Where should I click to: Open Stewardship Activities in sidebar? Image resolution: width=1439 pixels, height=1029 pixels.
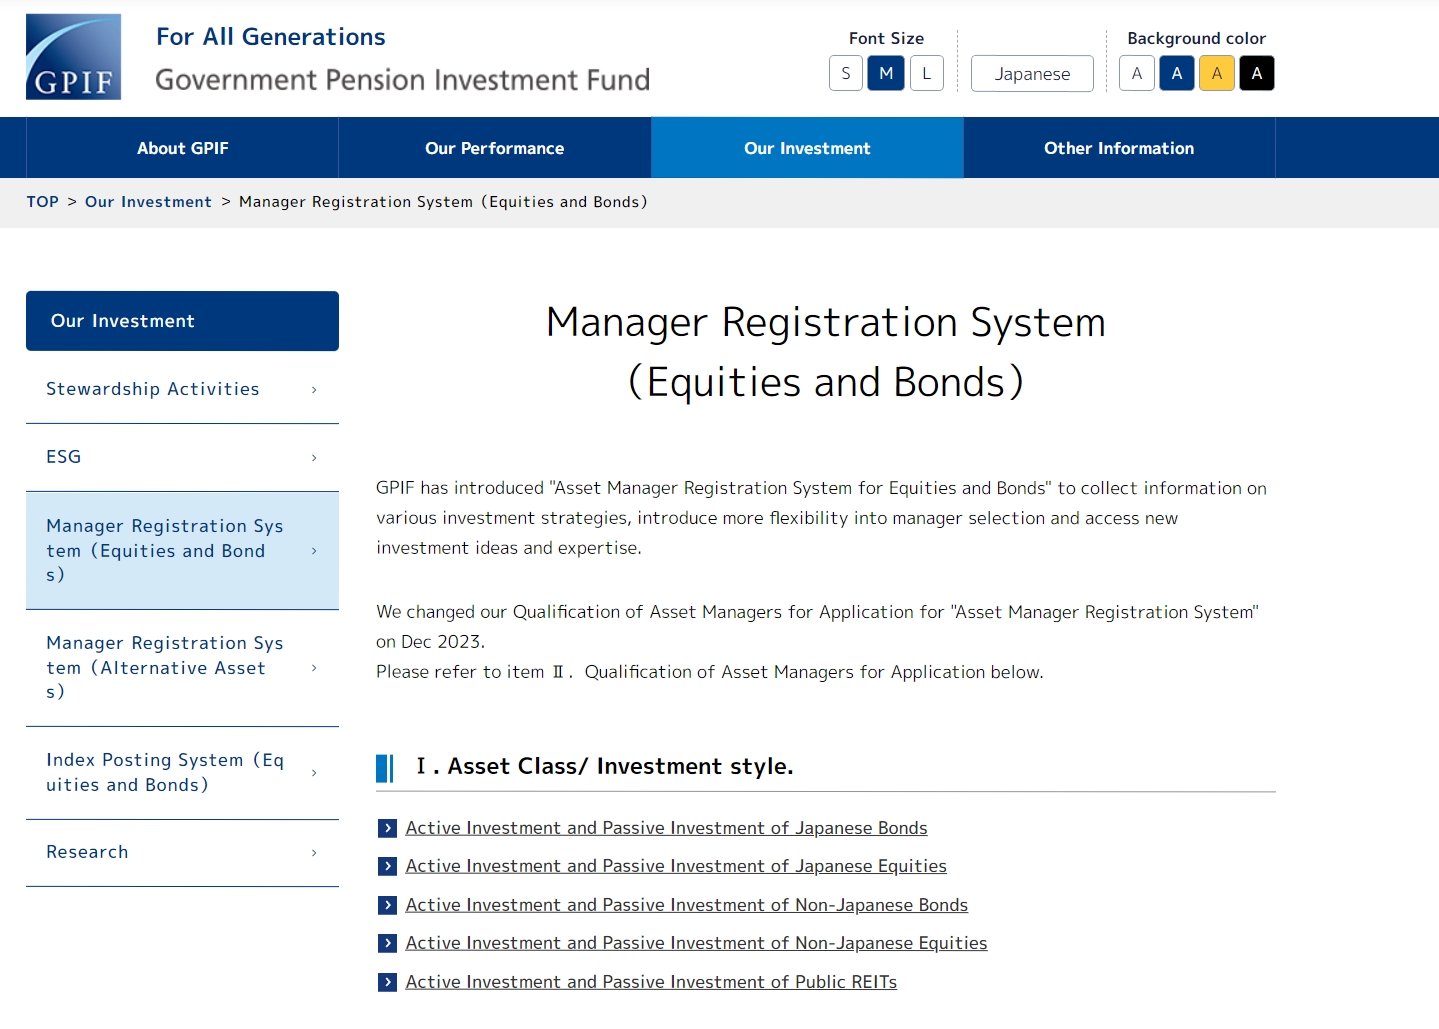tap(182, 389)
